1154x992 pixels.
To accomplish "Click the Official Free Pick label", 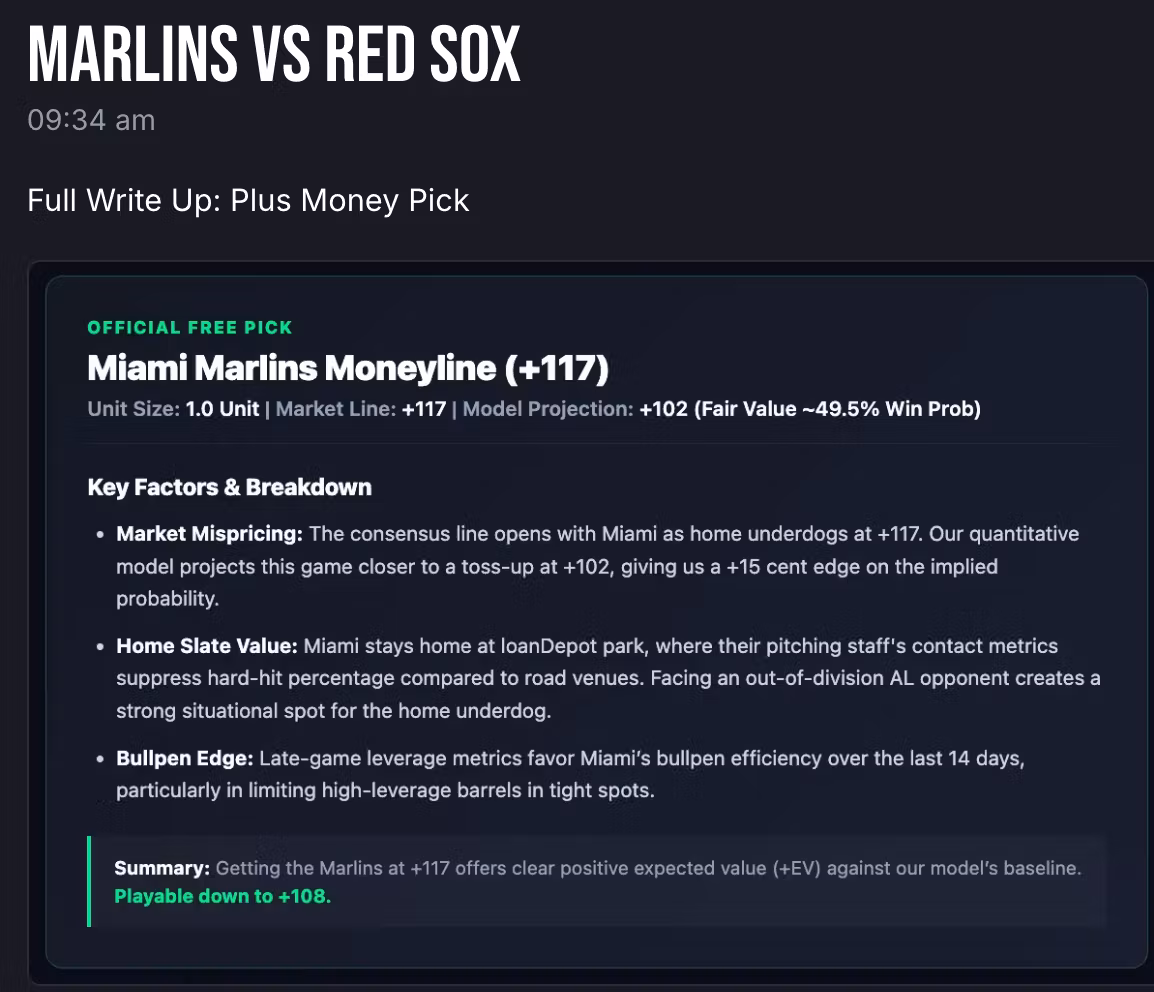I will pos(190,327).
